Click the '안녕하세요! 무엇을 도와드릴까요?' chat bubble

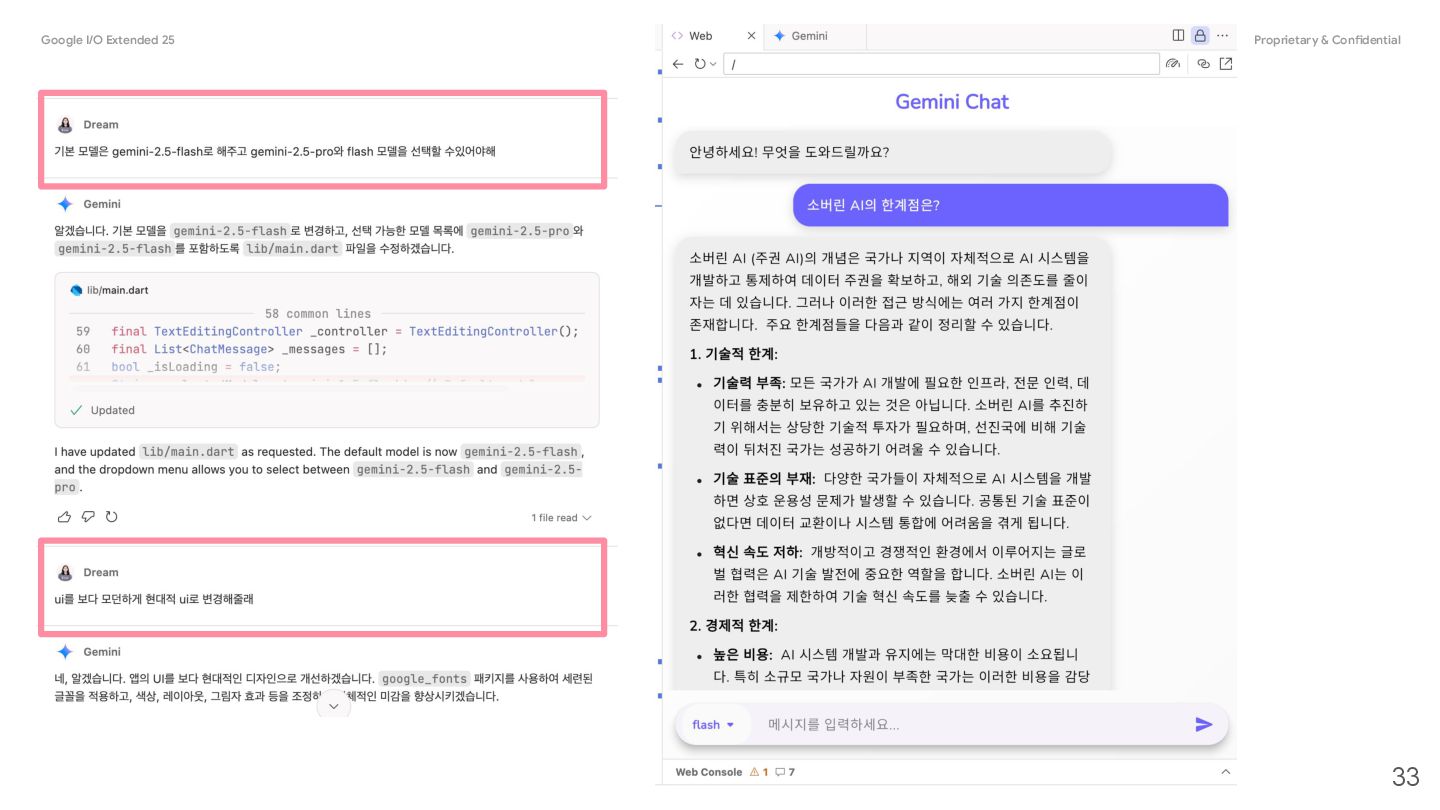tap(892, 153)
